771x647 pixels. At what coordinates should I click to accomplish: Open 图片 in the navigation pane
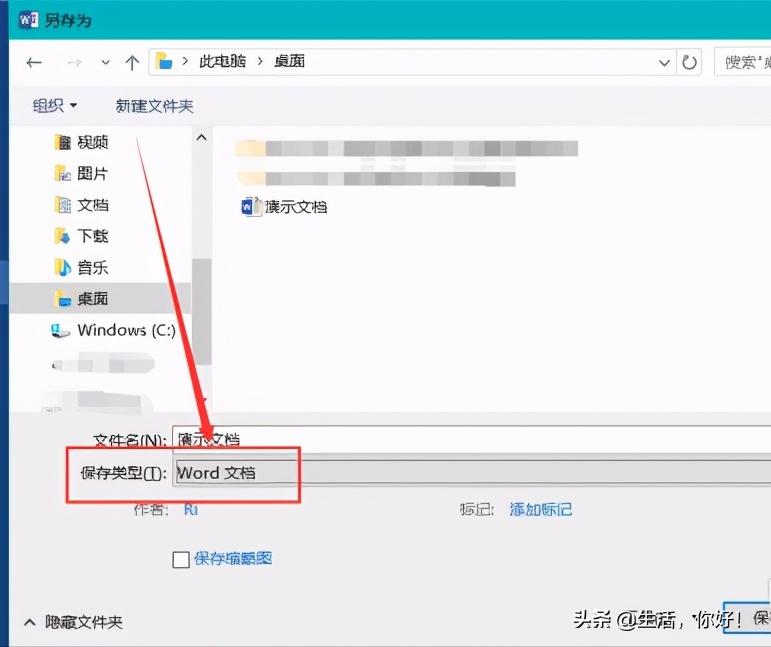click(x=81, y=173)
